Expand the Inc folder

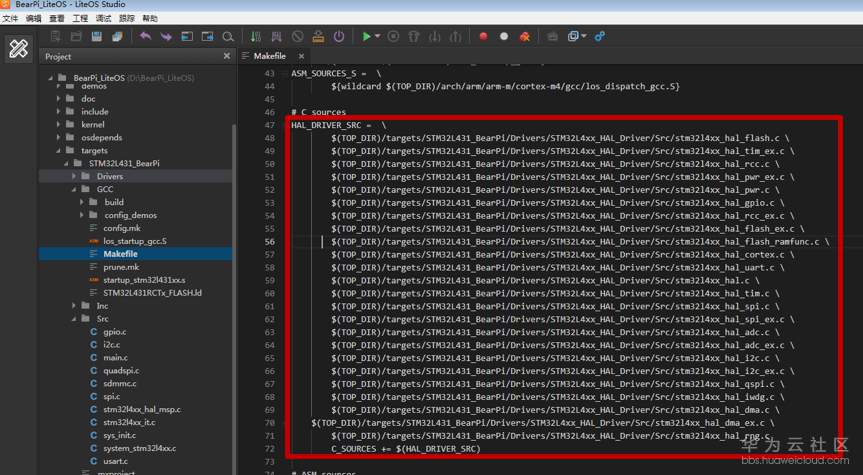[74, 305]
